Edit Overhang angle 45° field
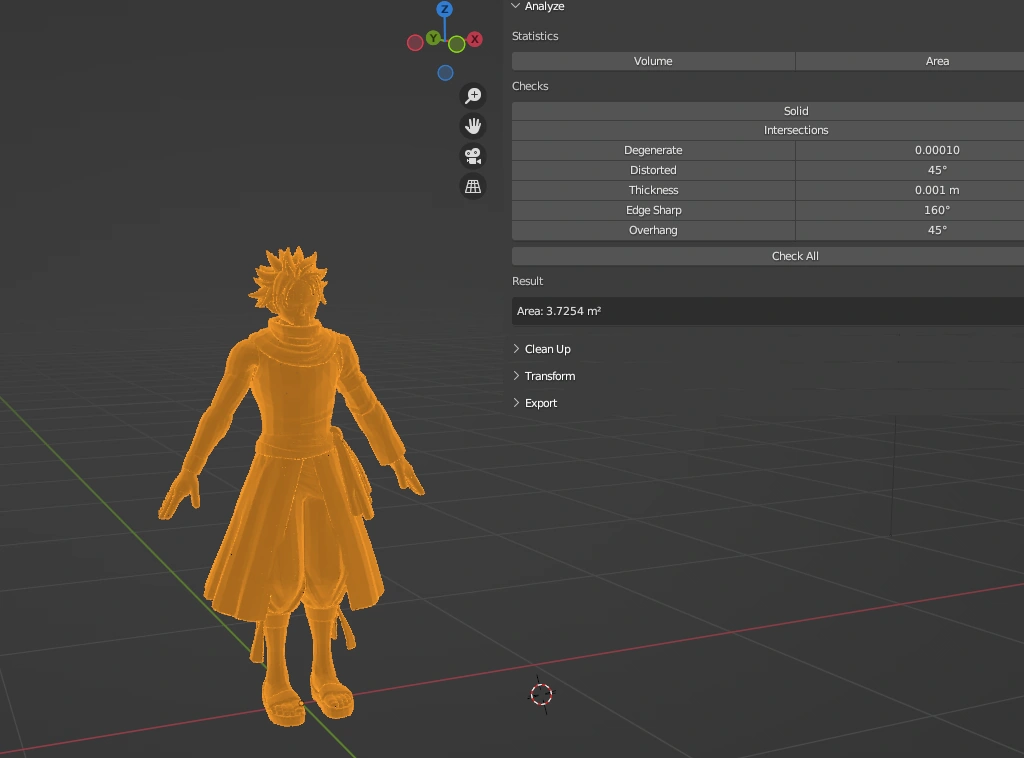Viewport: 1024px width, 758px height. 910,230
